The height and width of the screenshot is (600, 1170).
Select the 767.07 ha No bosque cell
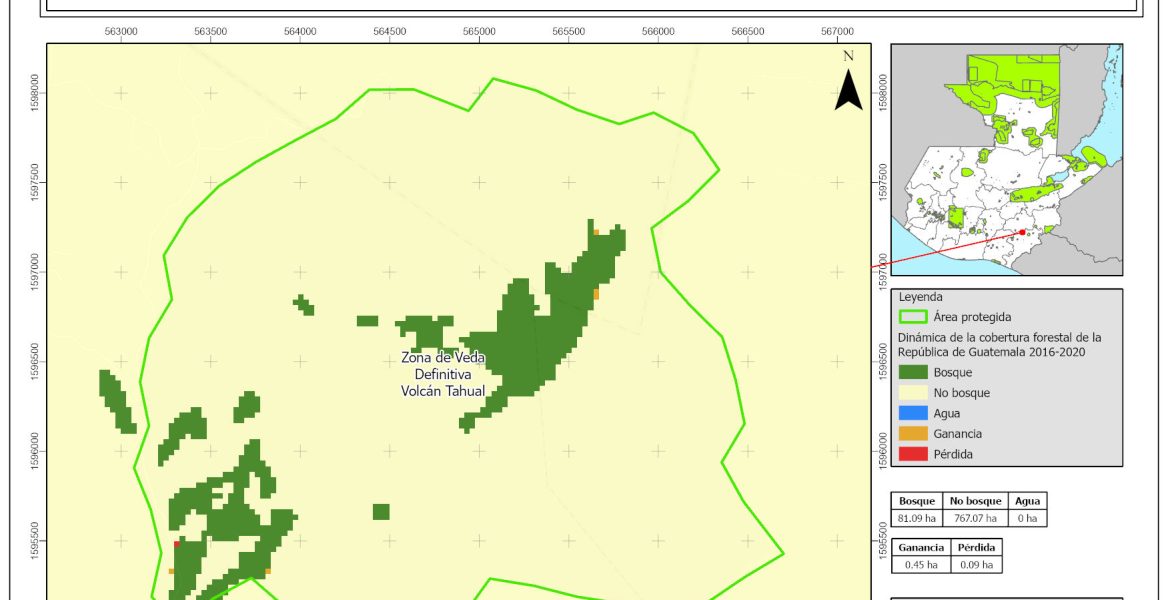point(974,518)
